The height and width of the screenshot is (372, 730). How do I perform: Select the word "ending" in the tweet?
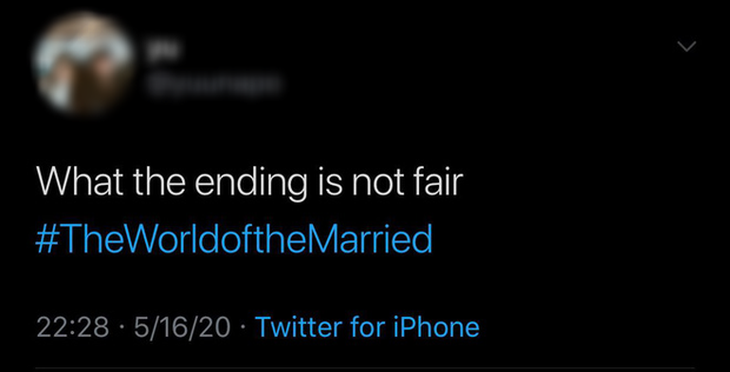tap(251, 183)
